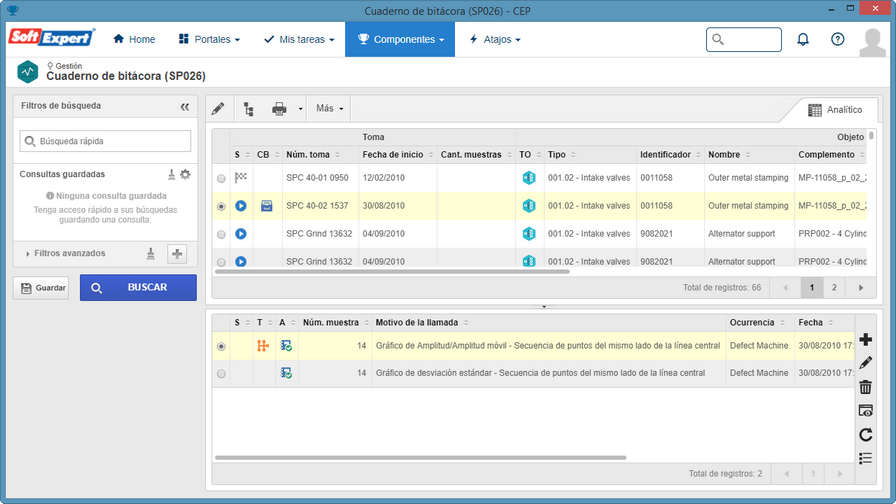Delete the occurrence with the trash icon

point(865,387)
